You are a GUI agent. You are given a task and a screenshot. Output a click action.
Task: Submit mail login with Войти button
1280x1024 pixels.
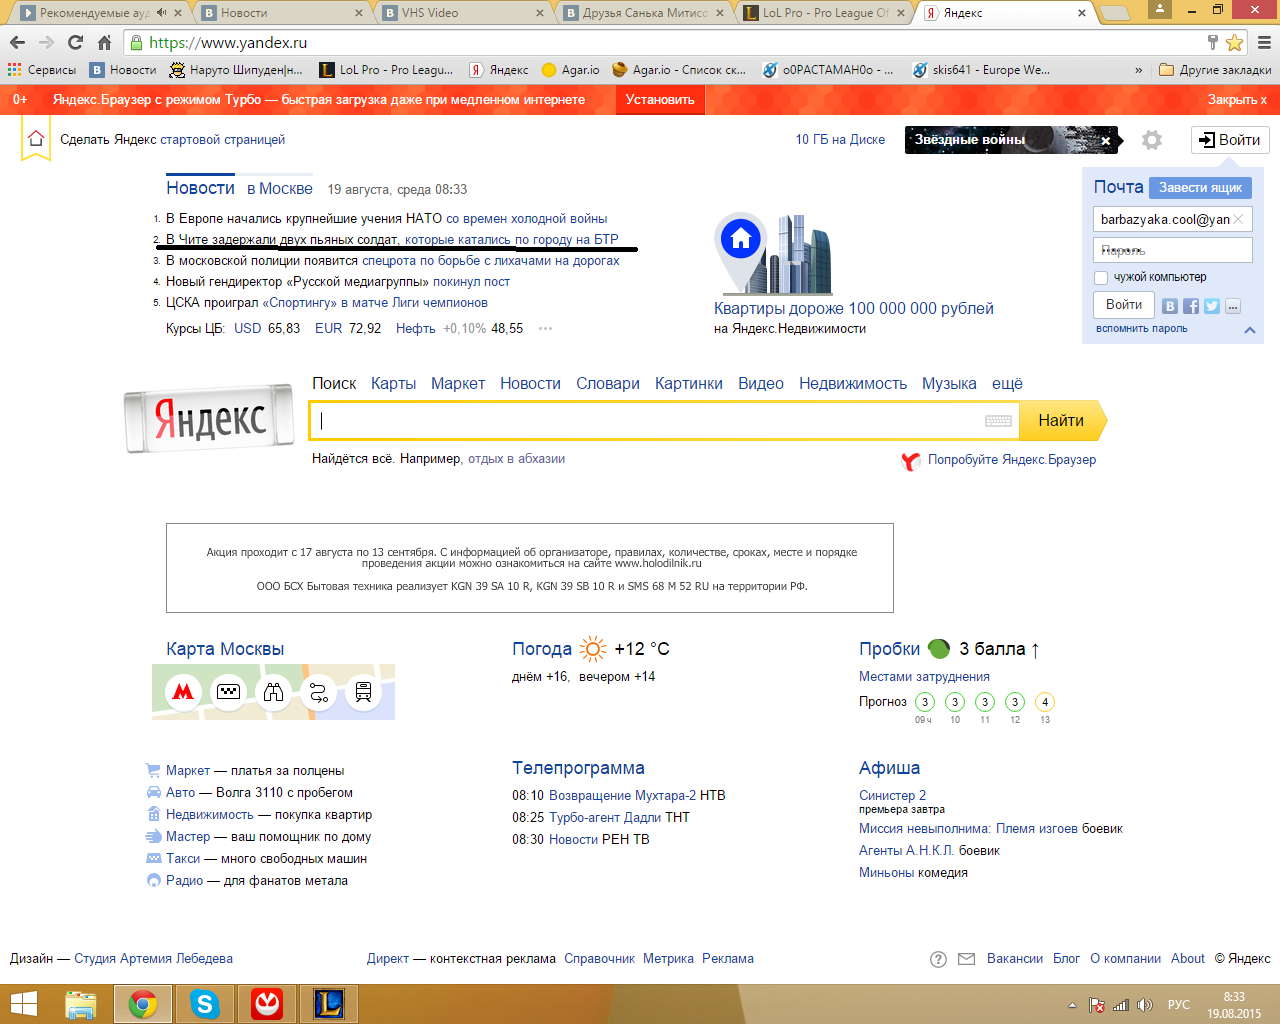pyautogui.click(x=1124, y=305)
